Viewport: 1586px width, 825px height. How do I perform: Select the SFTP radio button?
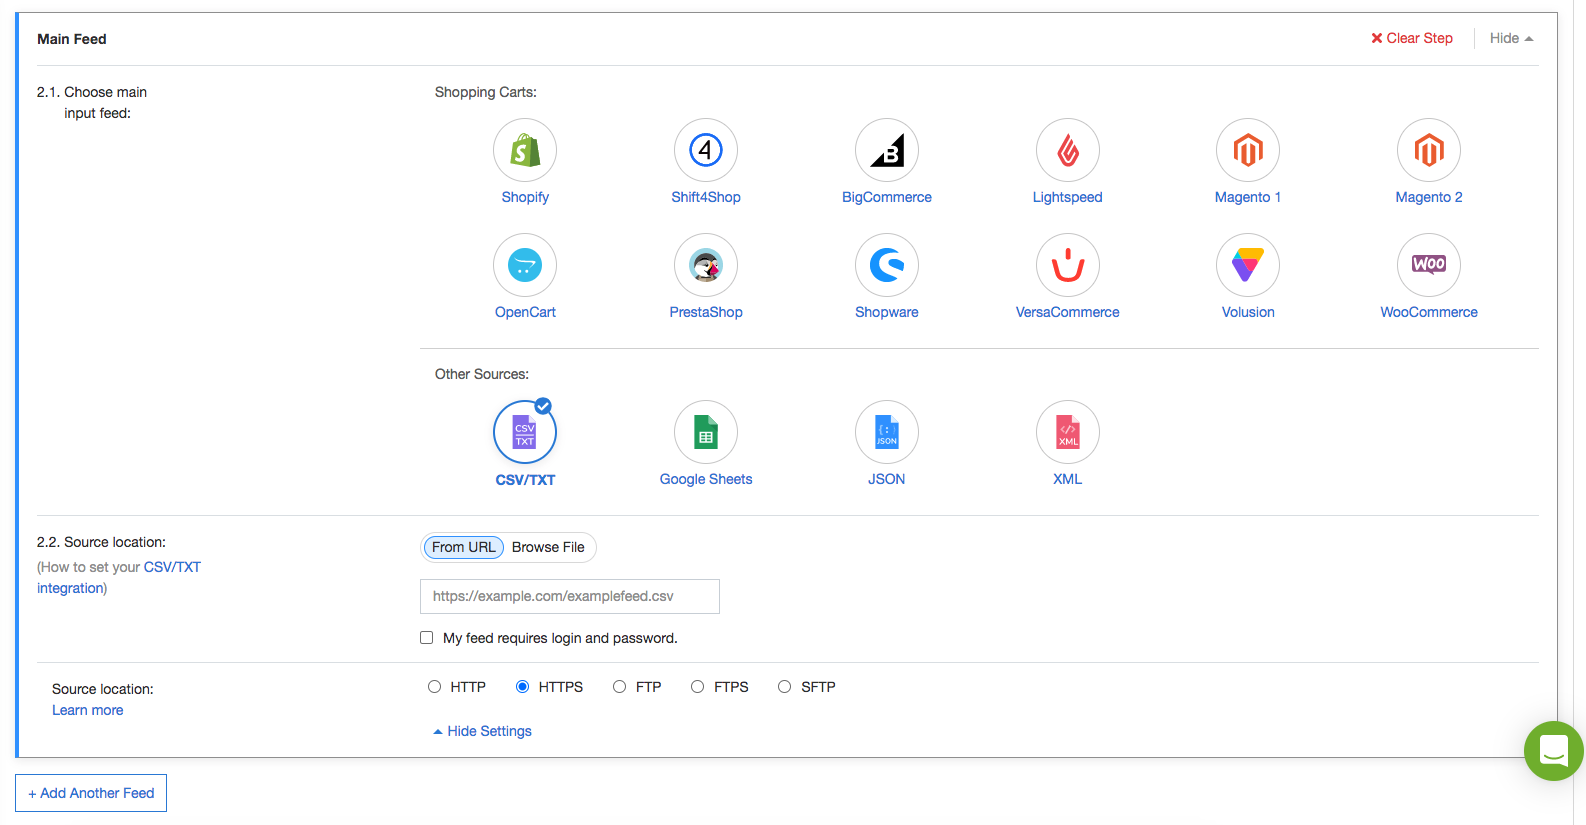tap(785, 687)
